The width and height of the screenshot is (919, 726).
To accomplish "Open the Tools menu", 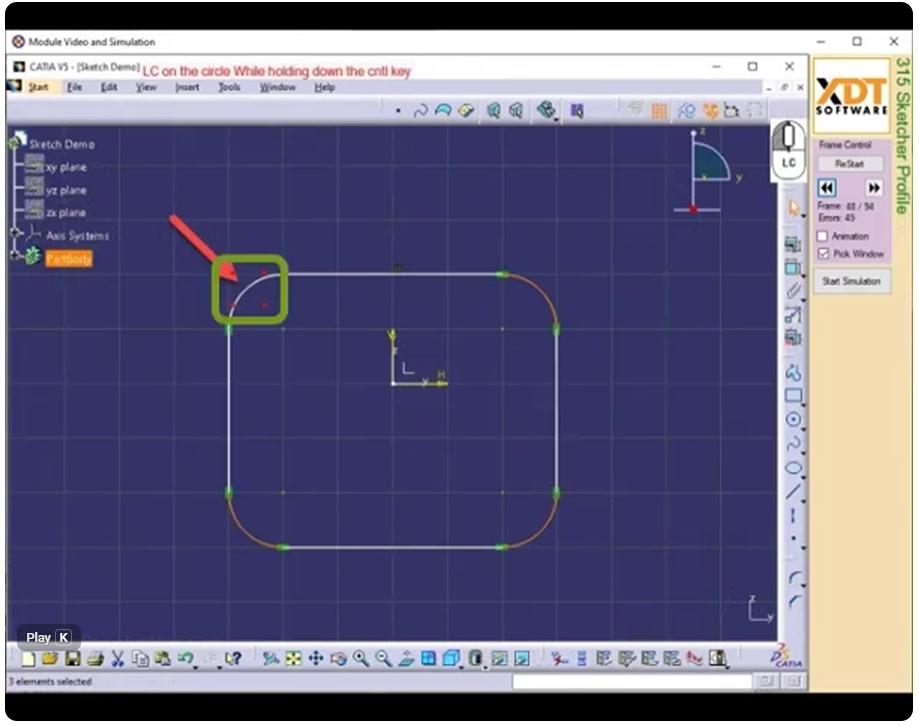I will coord(229,87).
